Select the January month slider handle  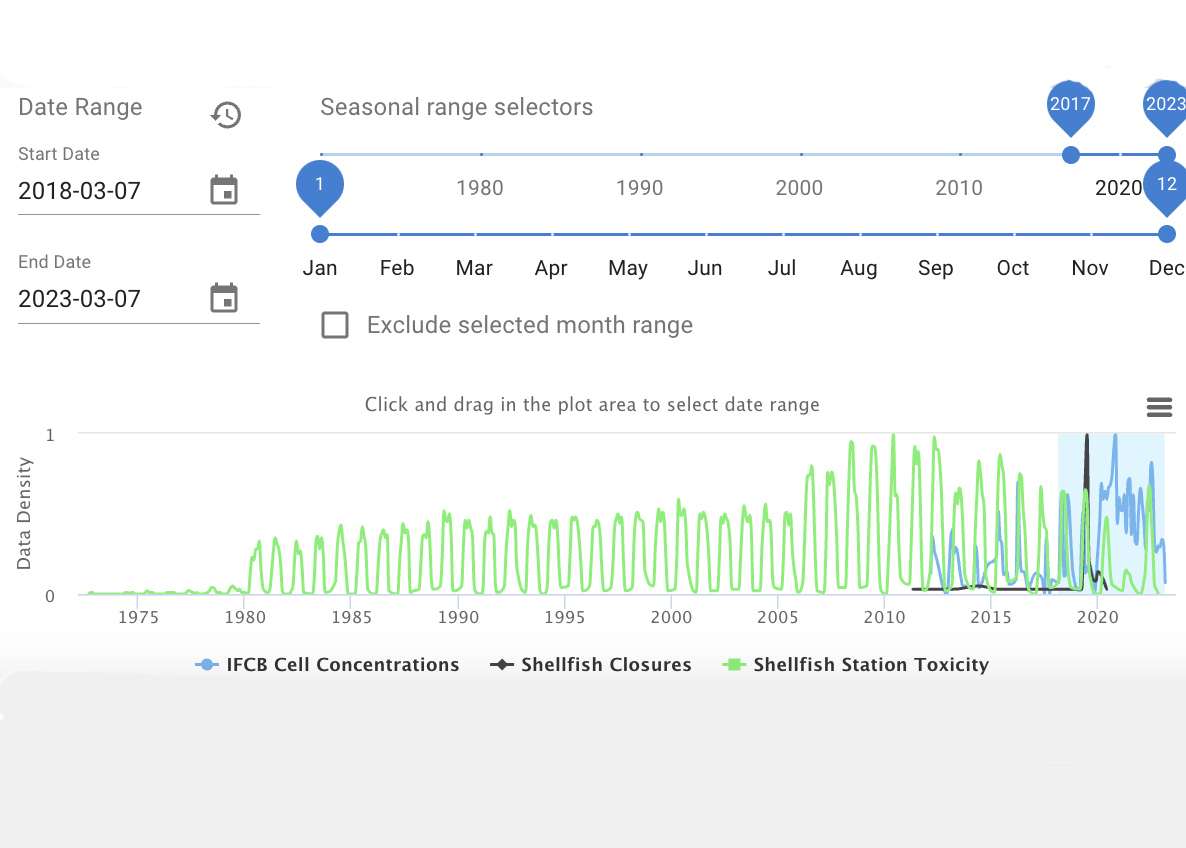coord(320,234)
